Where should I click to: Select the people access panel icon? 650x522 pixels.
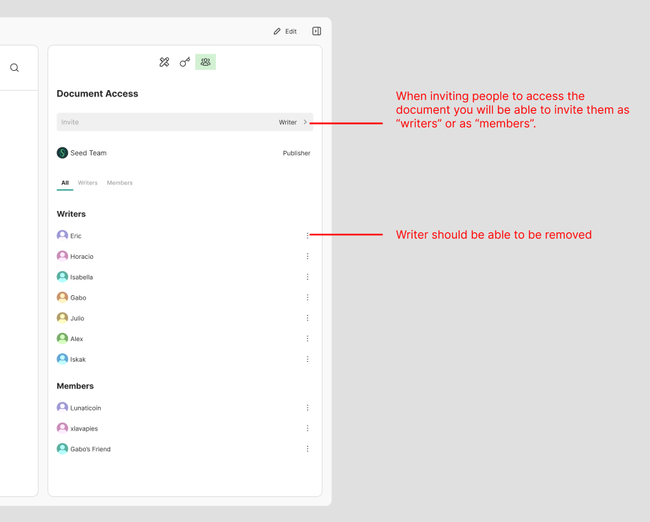click(205, 62)
